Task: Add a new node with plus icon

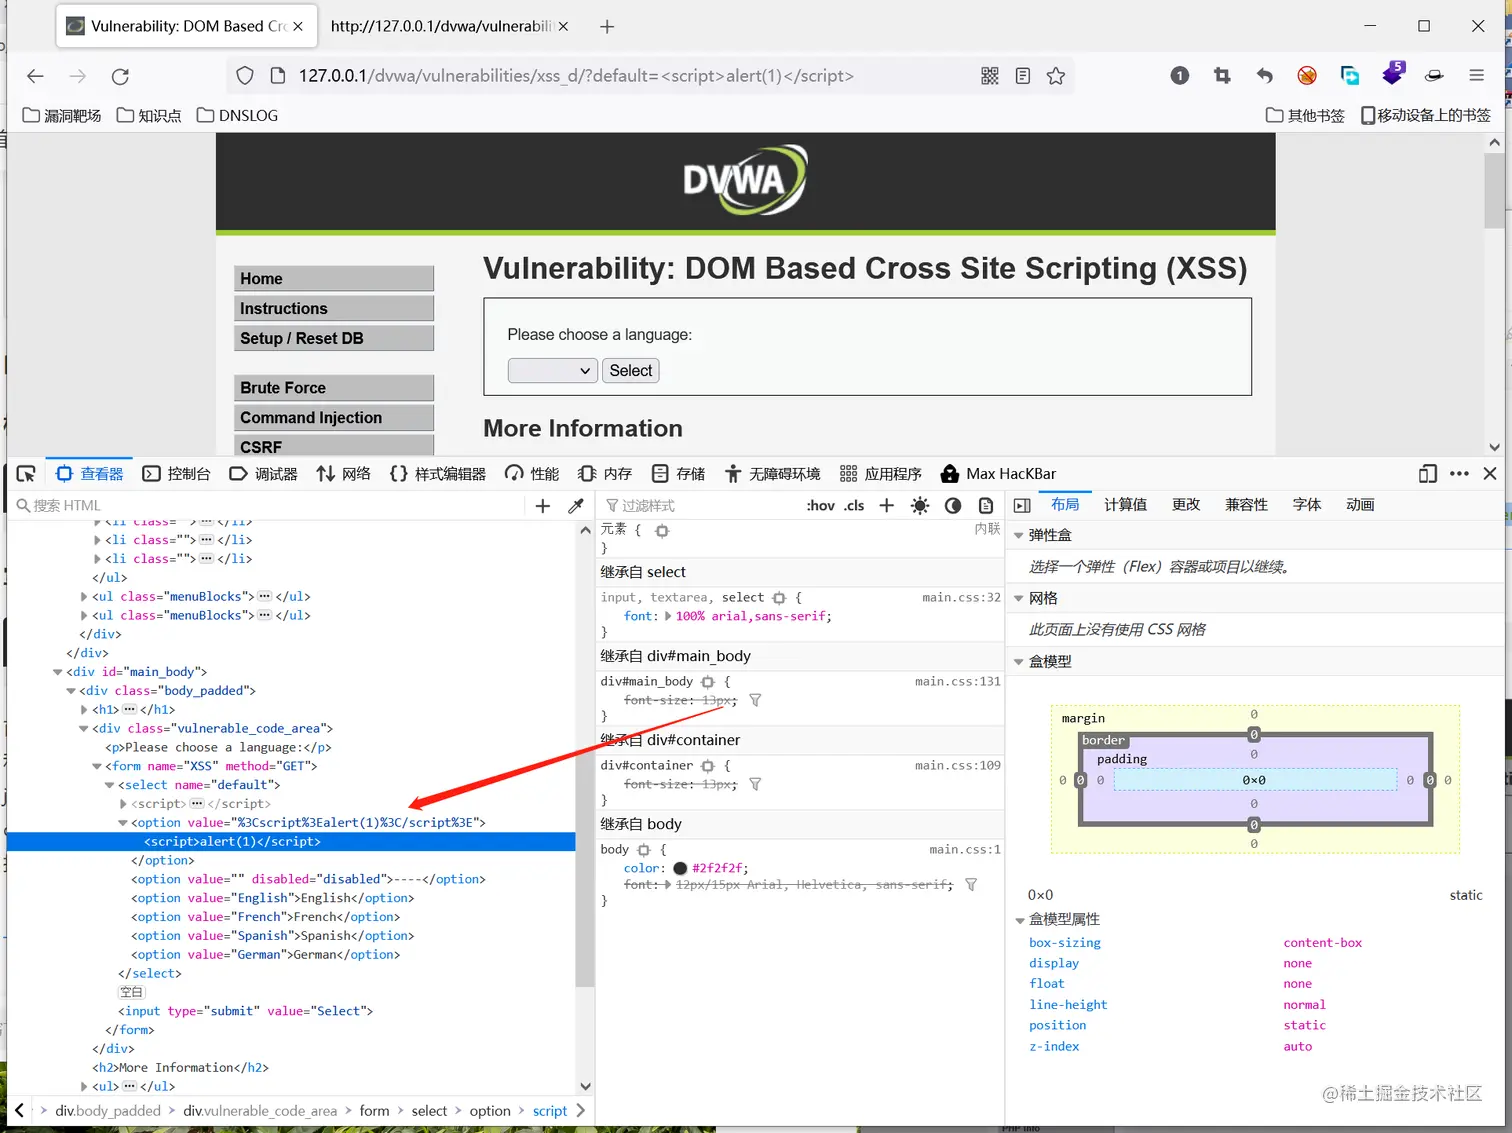Action: (543, 506)
